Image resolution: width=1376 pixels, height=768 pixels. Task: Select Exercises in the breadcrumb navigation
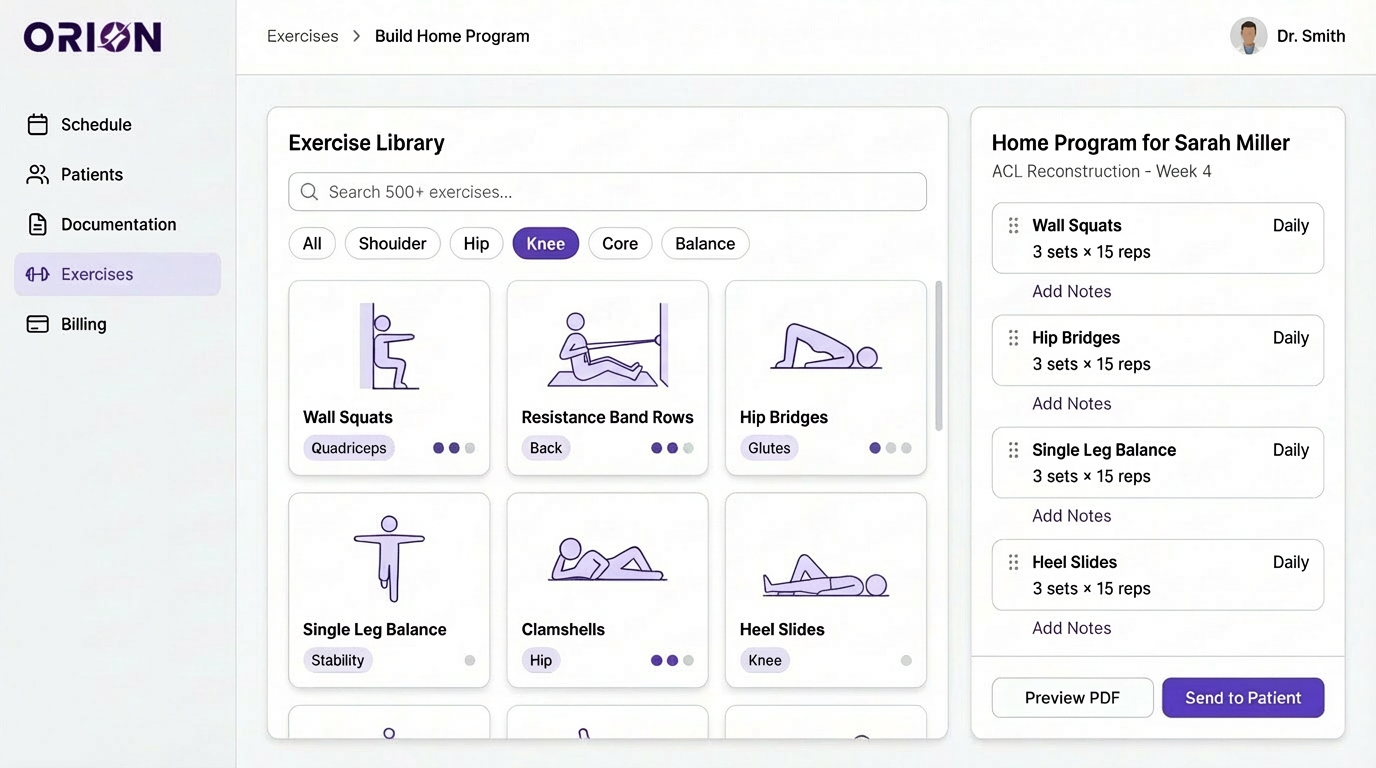coord(302,35)
